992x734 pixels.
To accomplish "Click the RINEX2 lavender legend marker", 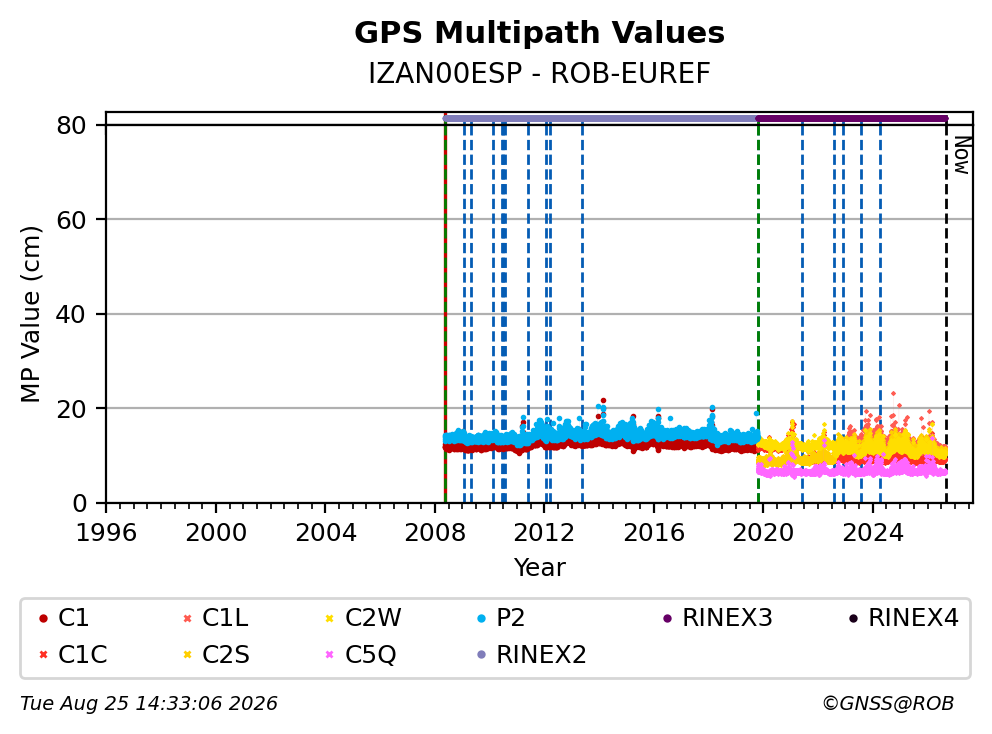I will 481,655.
